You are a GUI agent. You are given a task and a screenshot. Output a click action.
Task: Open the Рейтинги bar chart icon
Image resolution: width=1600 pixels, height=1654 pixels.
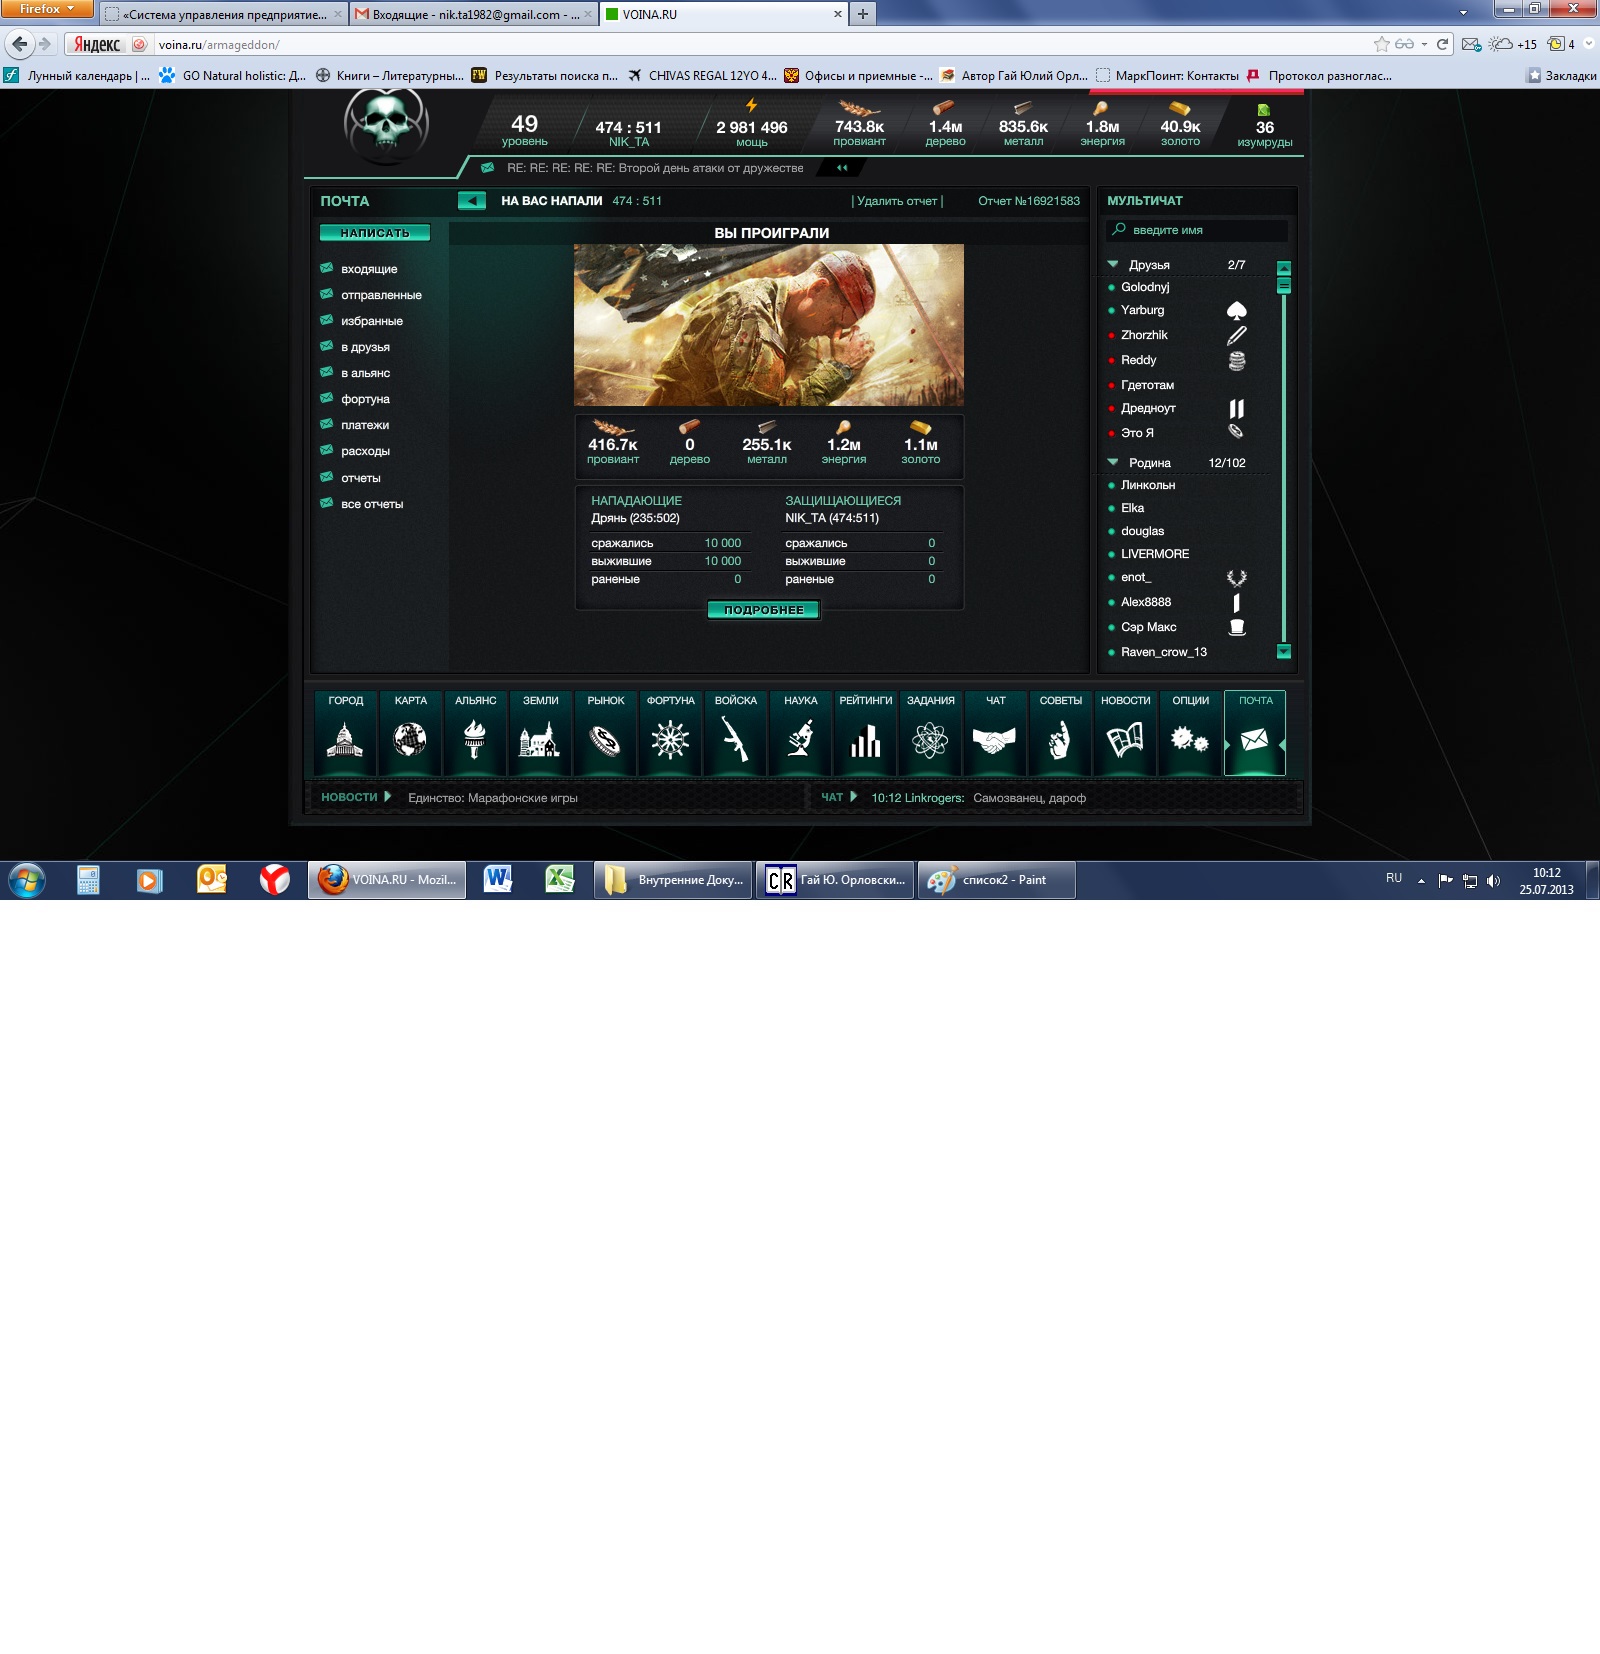(x=865, y=740)
